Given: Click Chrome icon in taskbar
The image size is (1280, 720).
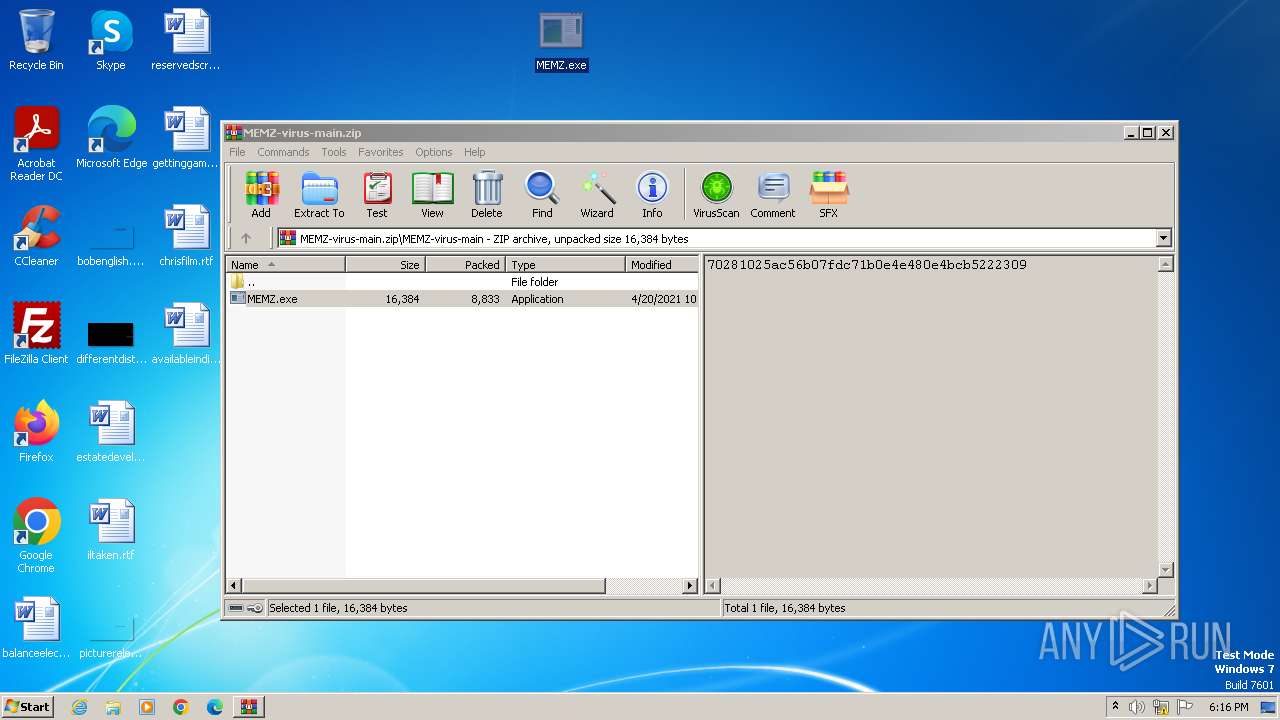Looking at the screenshot, I should 181,707.
